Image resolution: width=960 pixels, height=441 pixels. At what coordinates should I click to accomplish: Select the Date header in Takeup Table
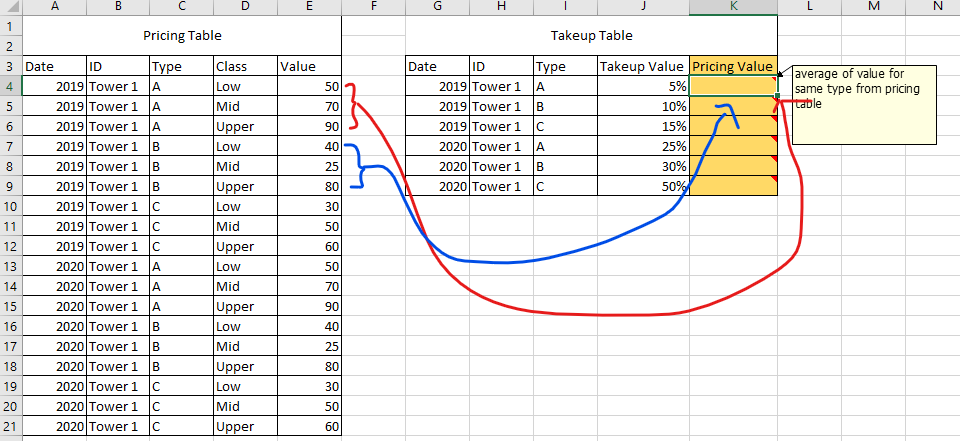(437, 66)
